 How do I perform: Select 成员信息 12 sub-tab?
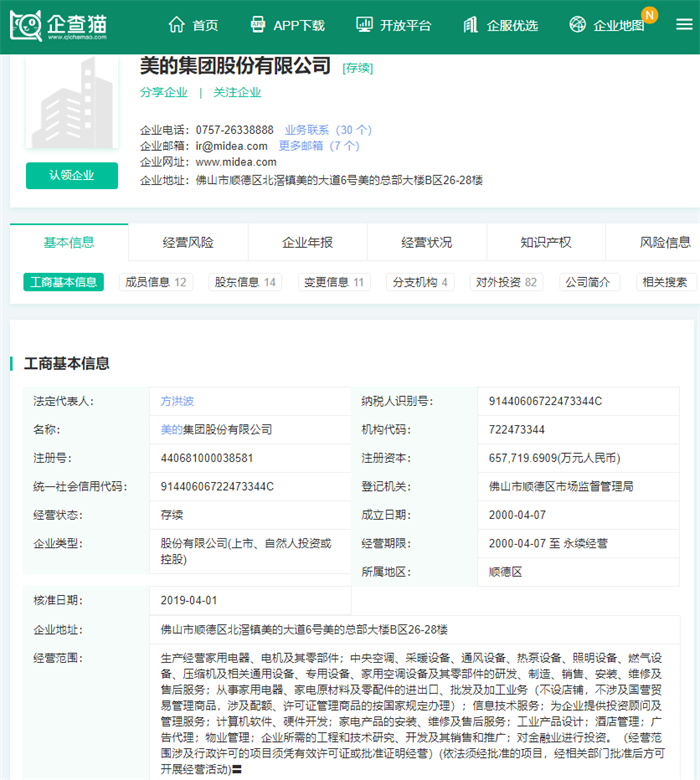(156, 282)
